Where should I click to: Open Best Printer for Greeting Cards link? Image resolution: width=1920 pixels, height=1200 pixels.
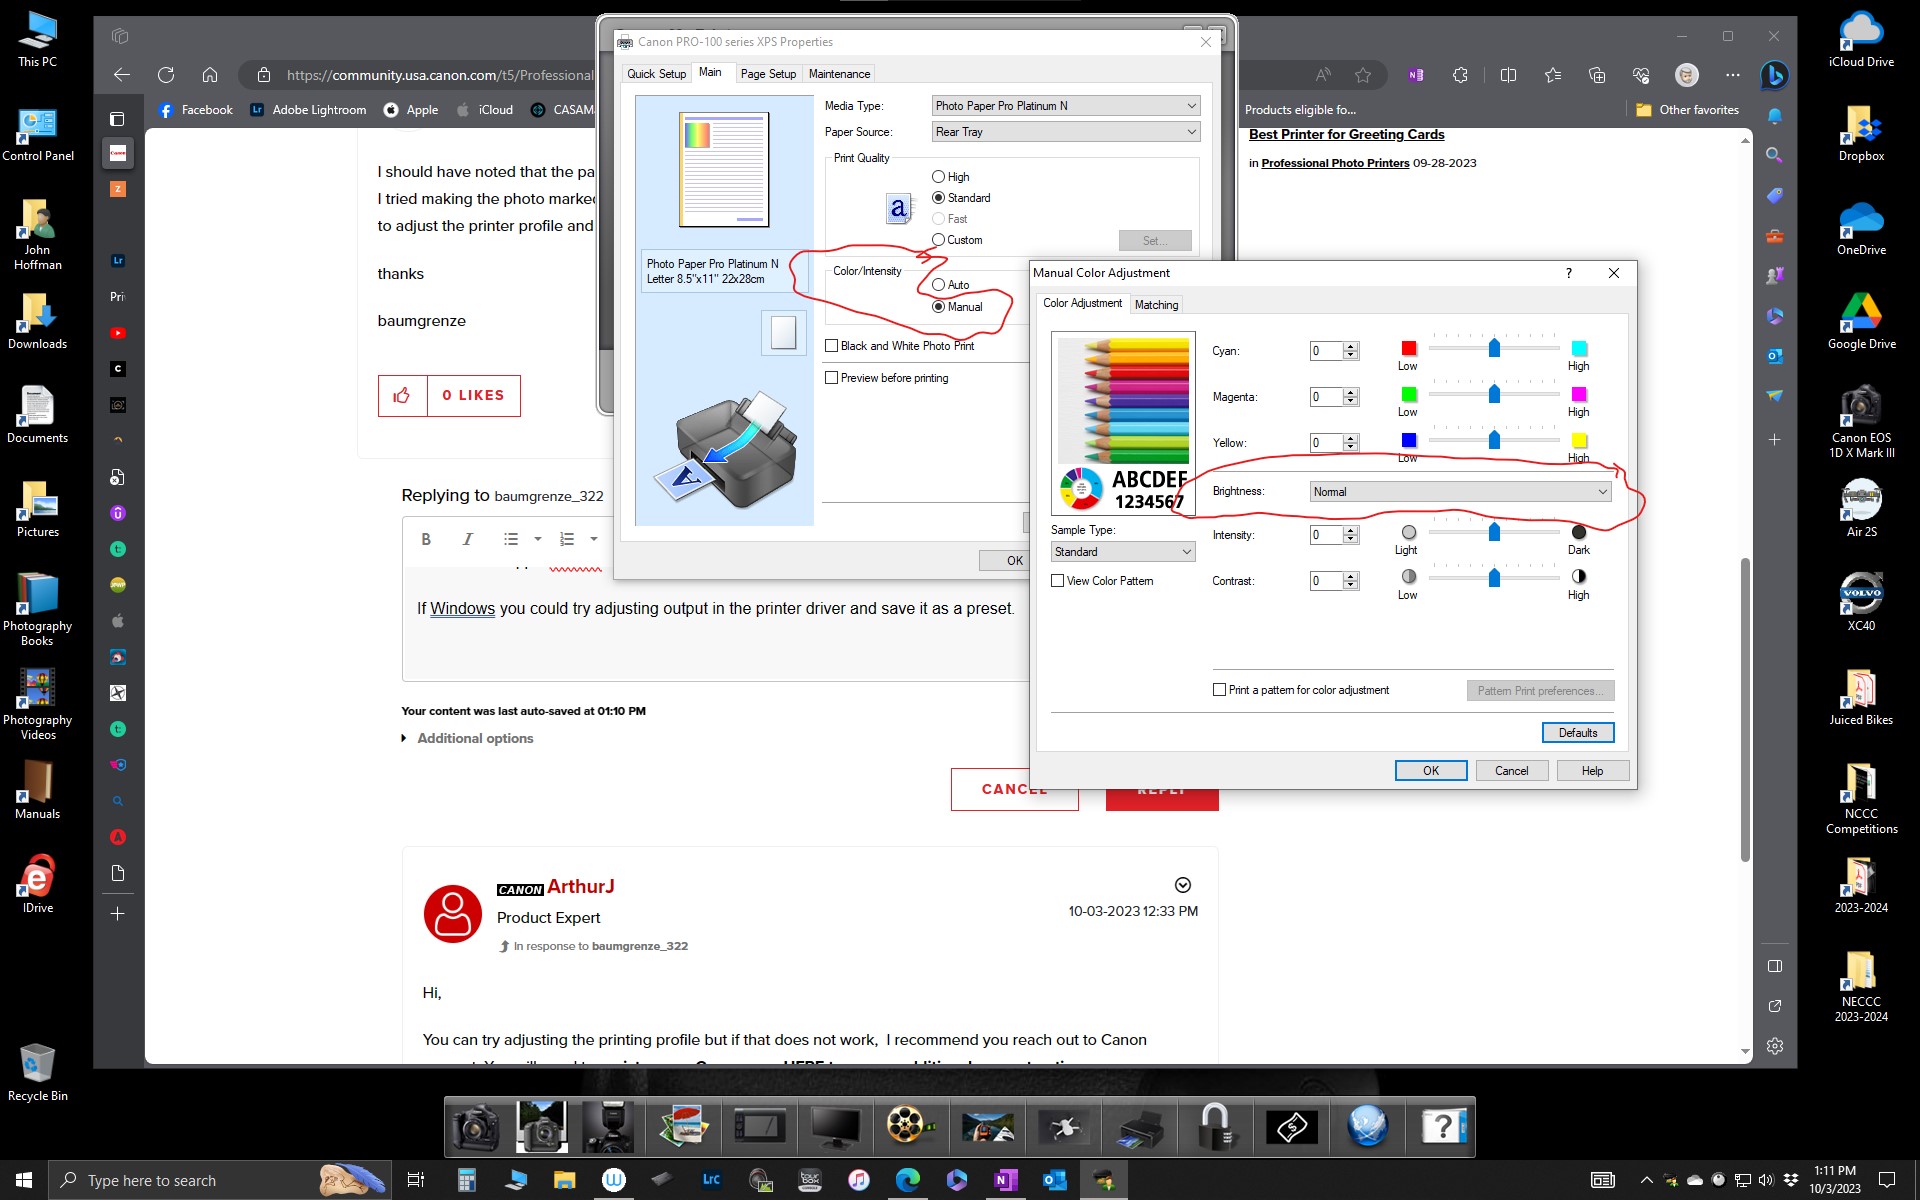(x=1346, y=135)
